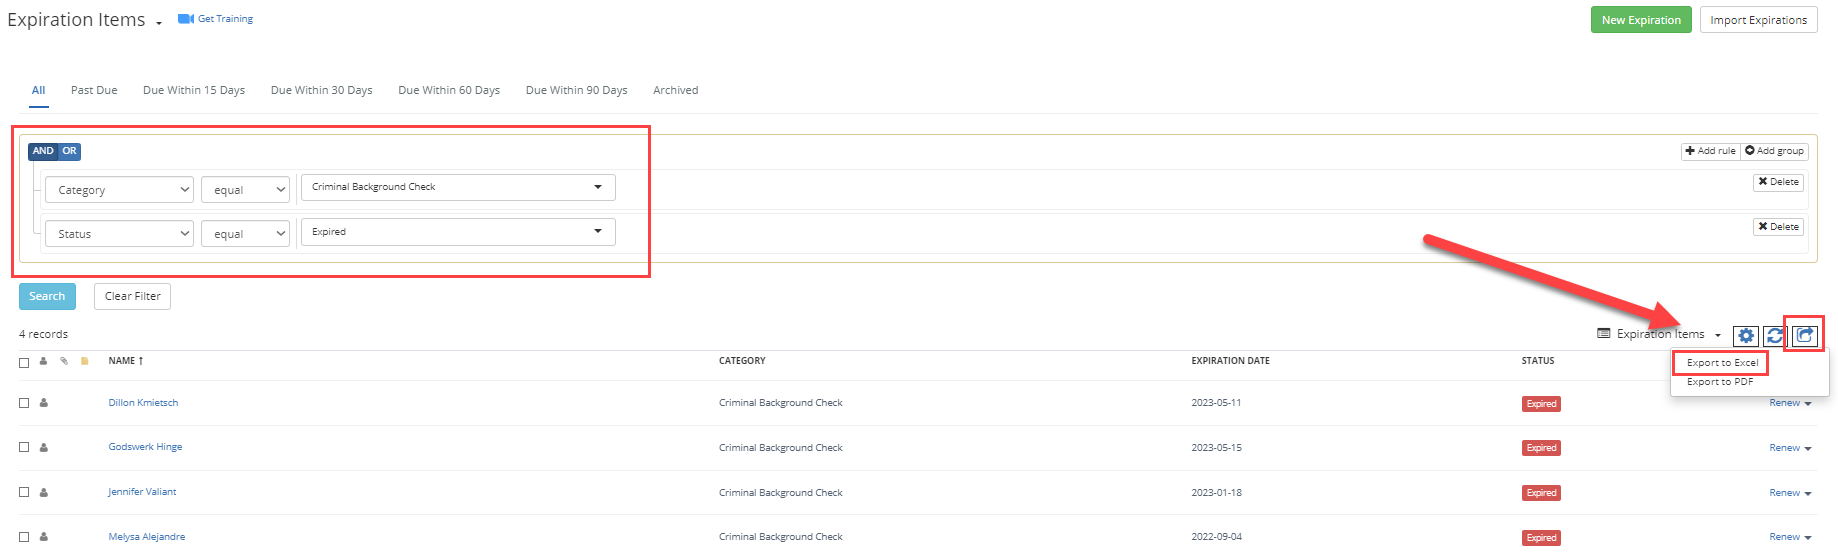Screen dimensions: 1838x556
Task: Check the box for Godswerk Hinge
Action: point(24,447)
